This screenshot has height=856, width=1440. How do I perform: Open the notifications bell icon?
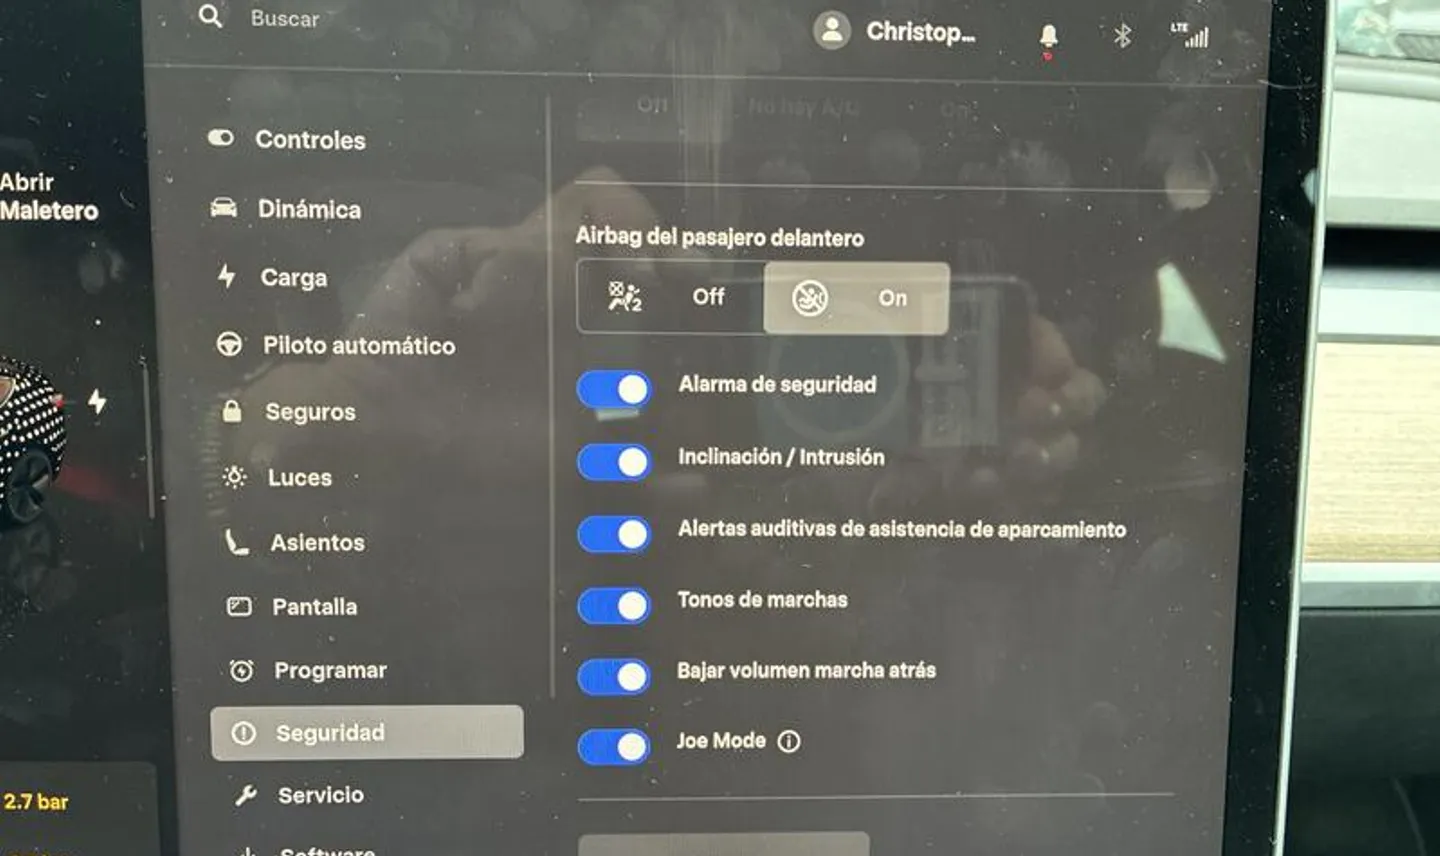tap(1048, 37)
